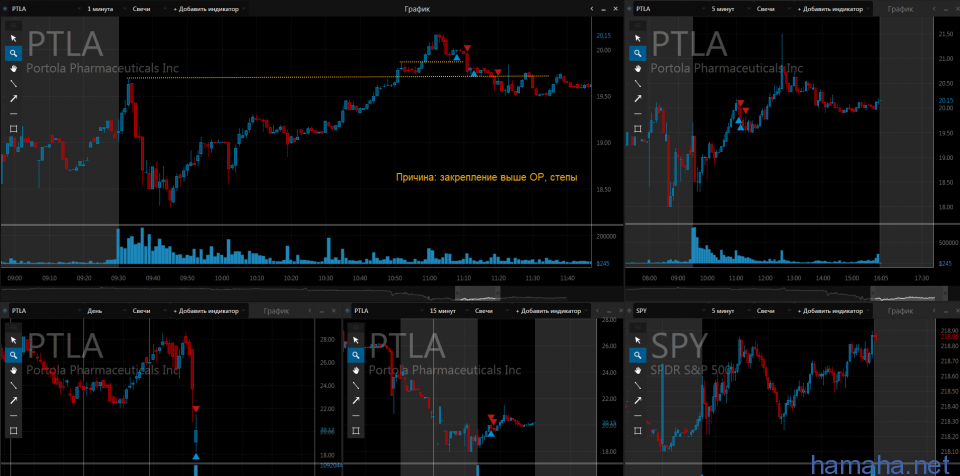960x476 pixels.
Task: Select the arrow drawing tool on the SPY chart
Action: click(x=637, y=400)
